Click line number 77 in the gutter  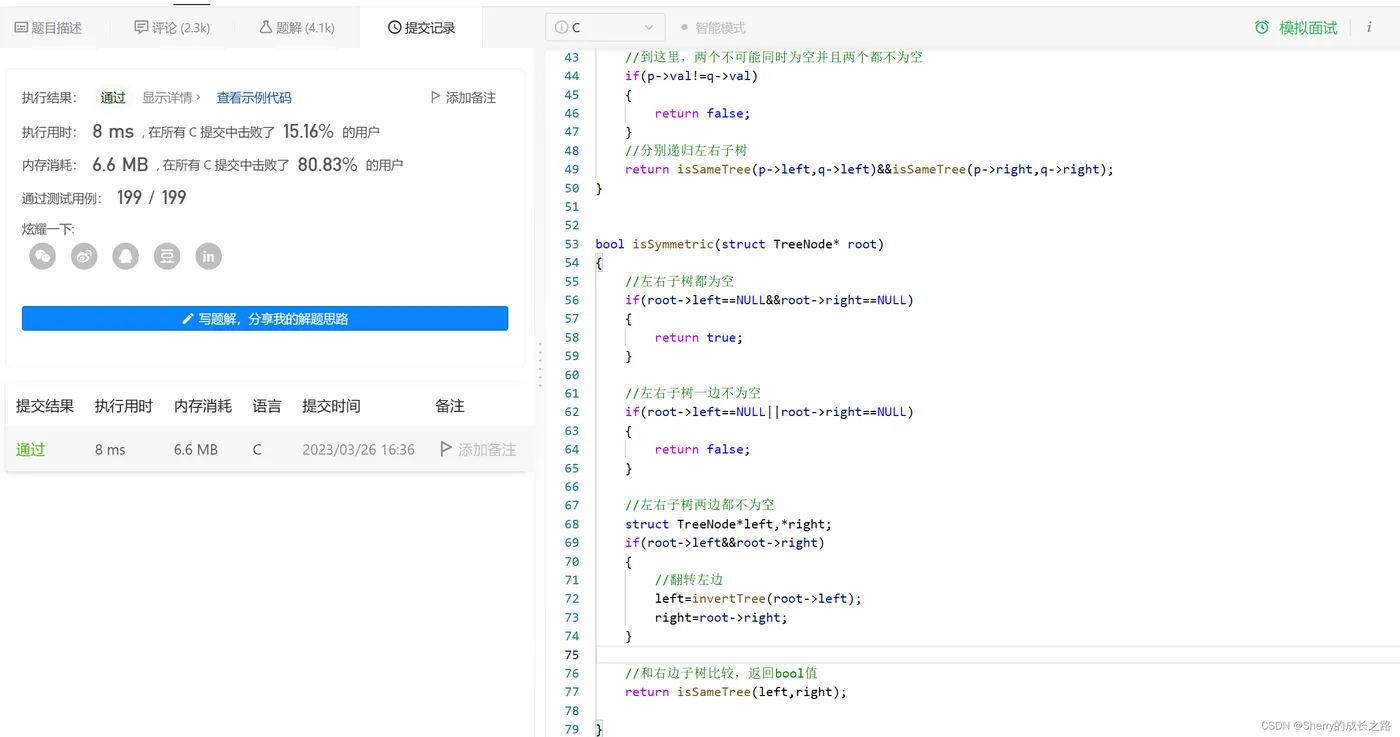tap(571, 691)
